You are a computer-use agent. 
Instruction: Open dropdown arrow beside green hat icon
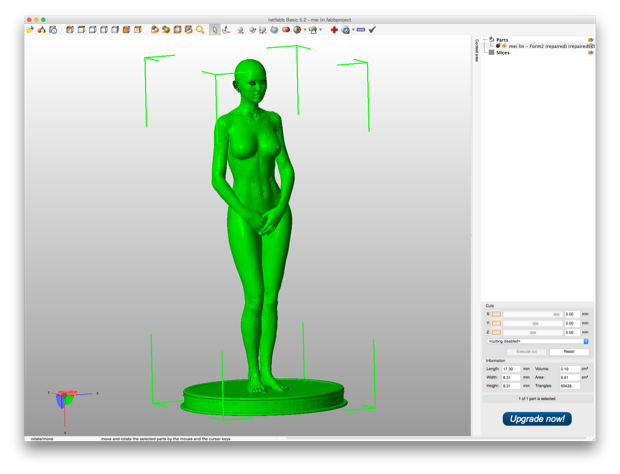pos(320,30)
